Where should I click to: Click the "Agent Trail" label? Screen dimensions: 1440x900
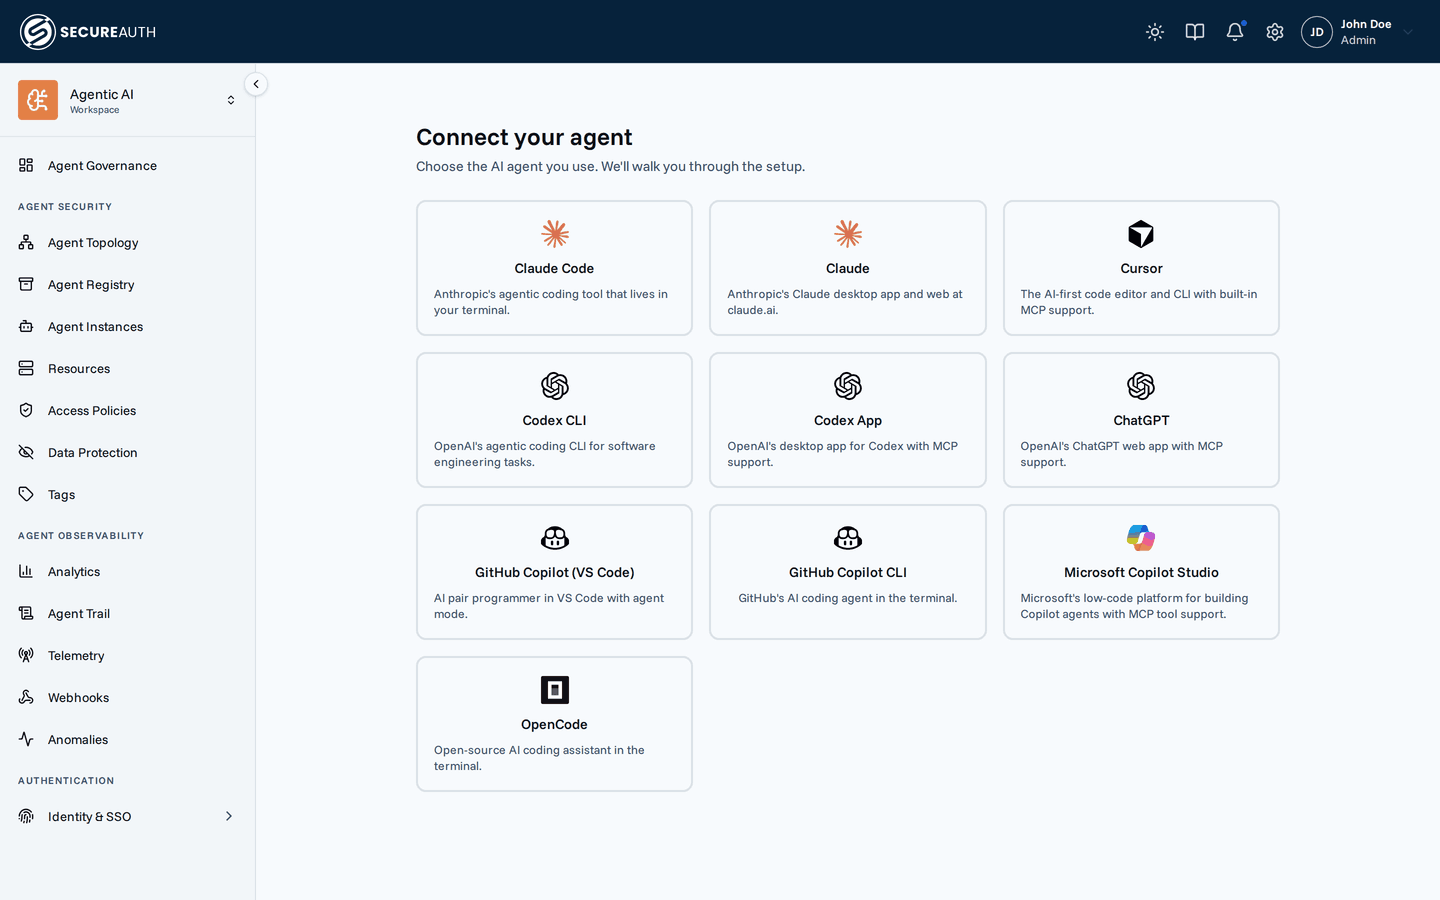79,613
